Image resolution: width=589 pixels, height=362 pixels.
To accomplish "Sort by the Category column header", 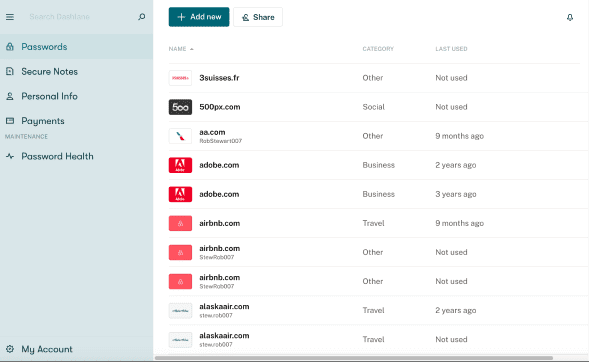I will [x=378, y=49].
